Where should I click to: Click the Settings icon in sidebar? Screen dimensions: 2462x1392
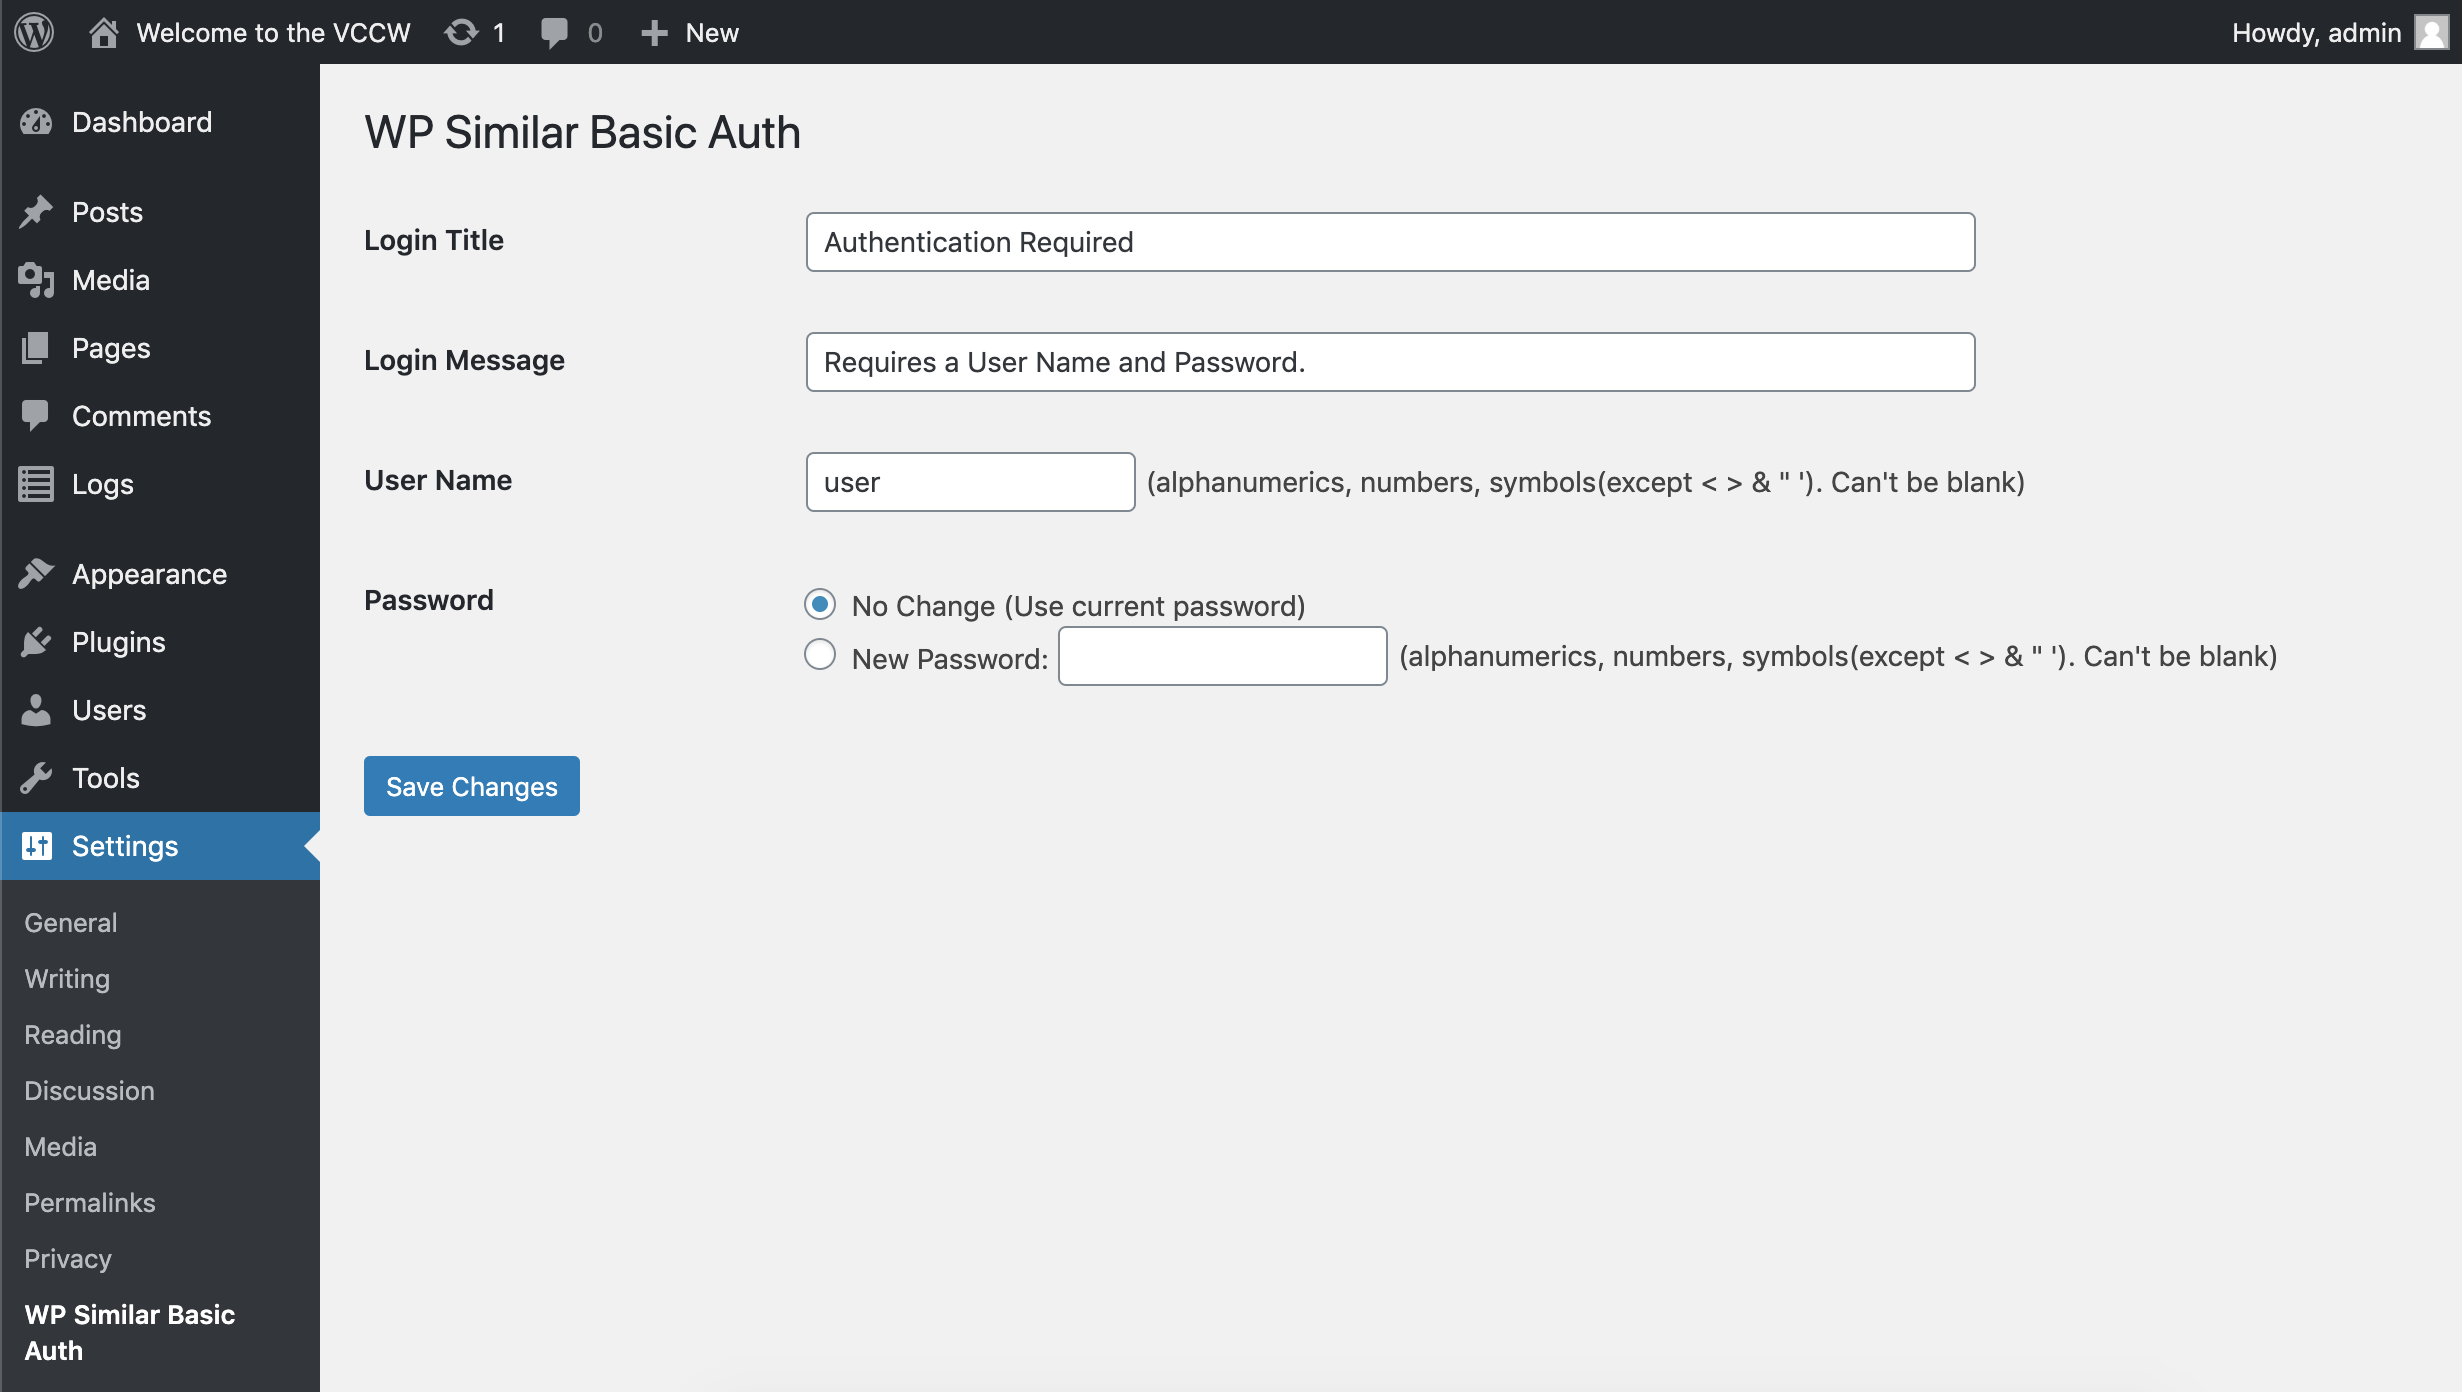point(37,846)
